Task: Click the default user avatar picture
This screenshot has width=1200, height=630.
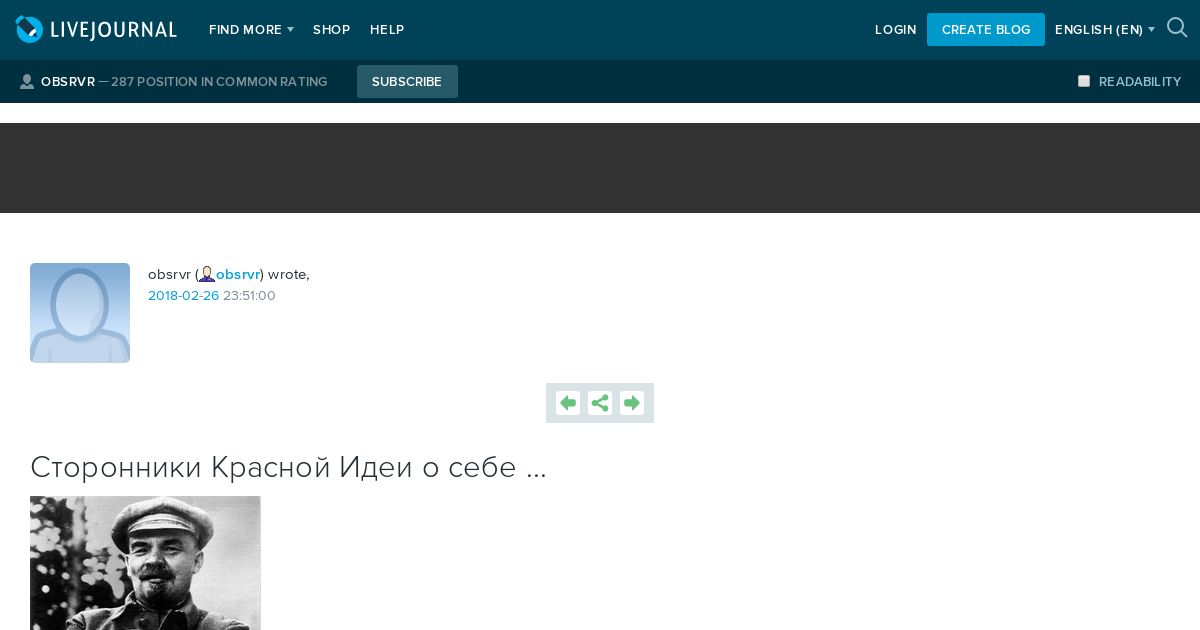Action: pyautogui.click(x=80, y=313)
